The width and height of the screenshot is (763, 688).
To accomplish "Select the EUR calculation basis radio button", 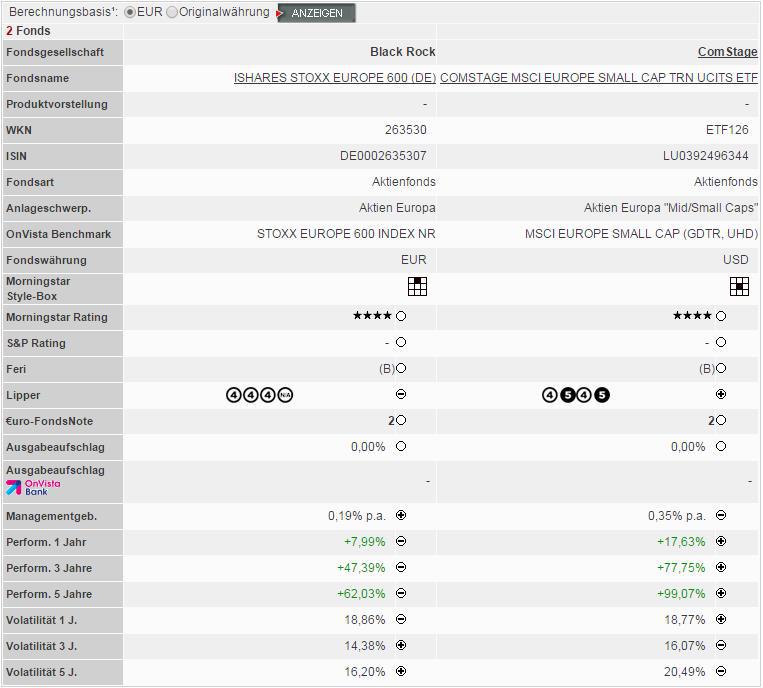I will 129,13.
